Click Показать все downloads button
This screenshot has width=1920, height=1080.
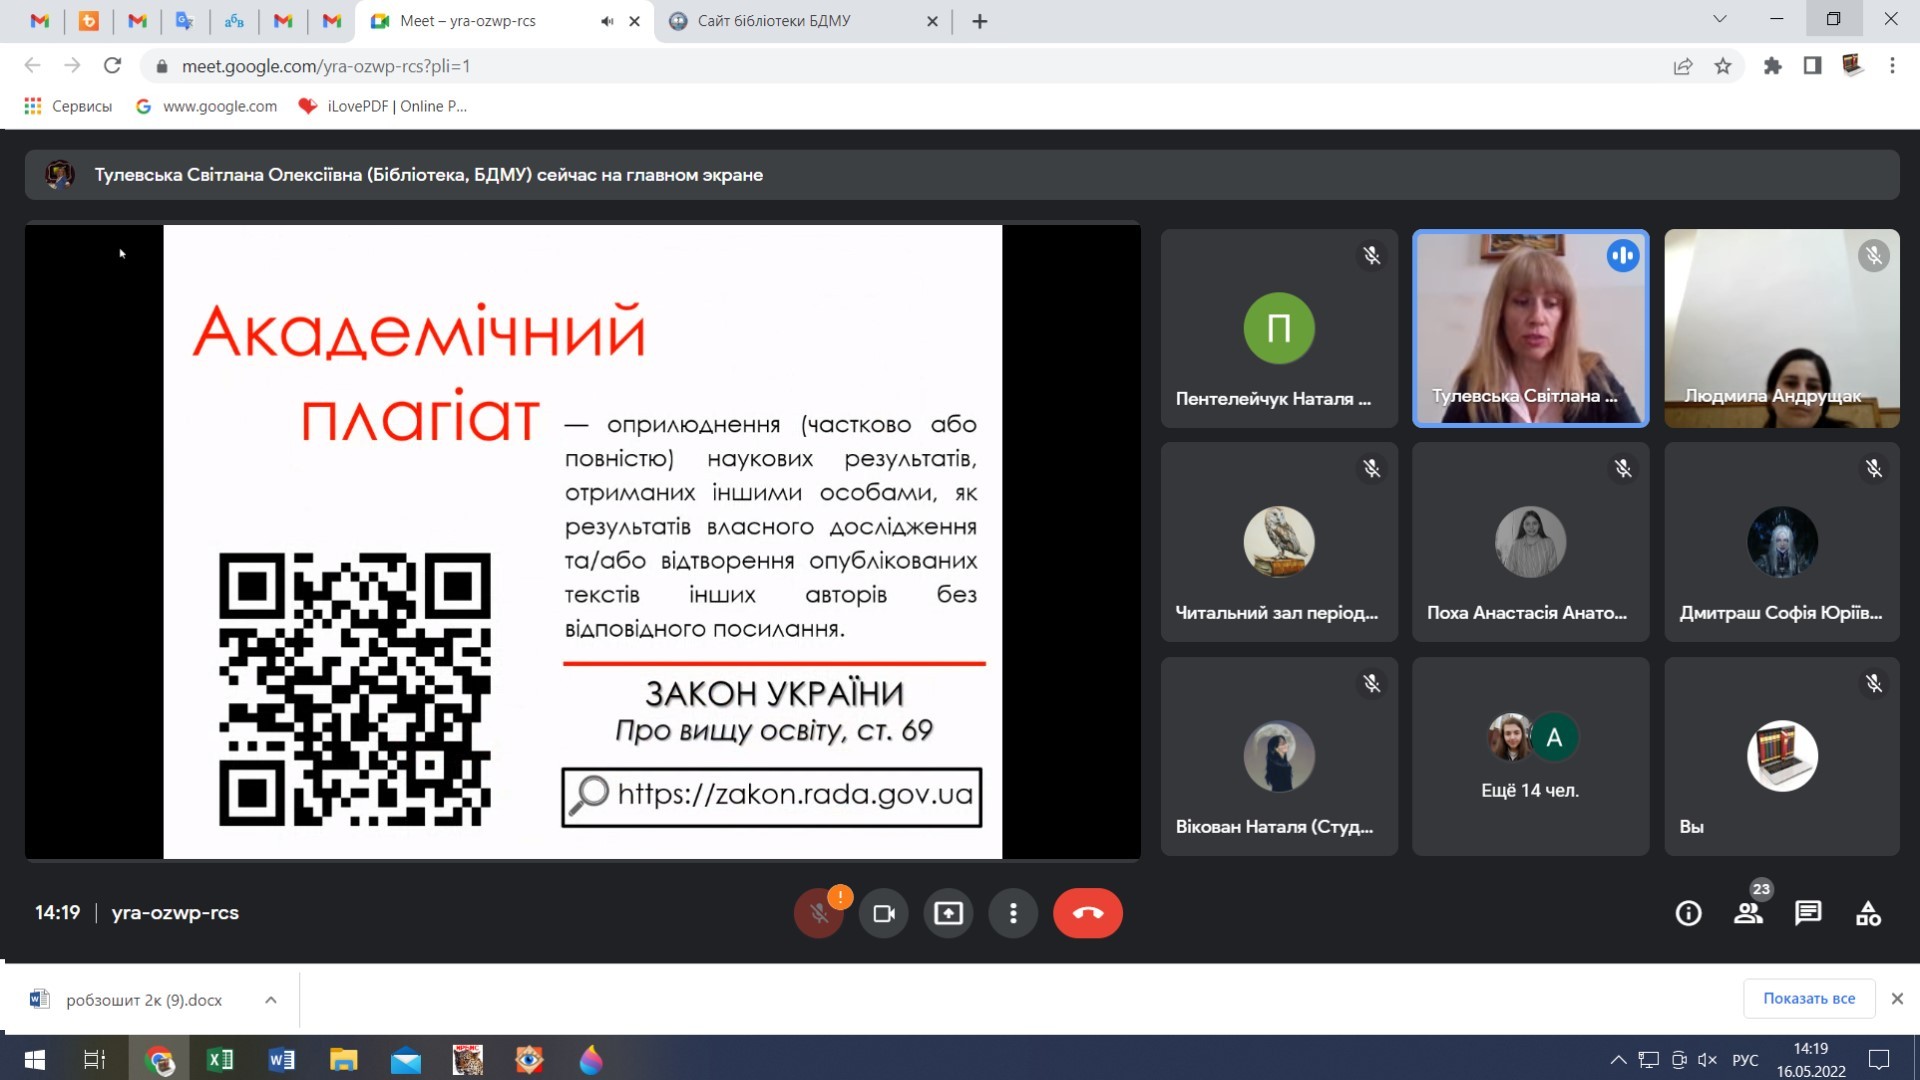pos(1808,998)
